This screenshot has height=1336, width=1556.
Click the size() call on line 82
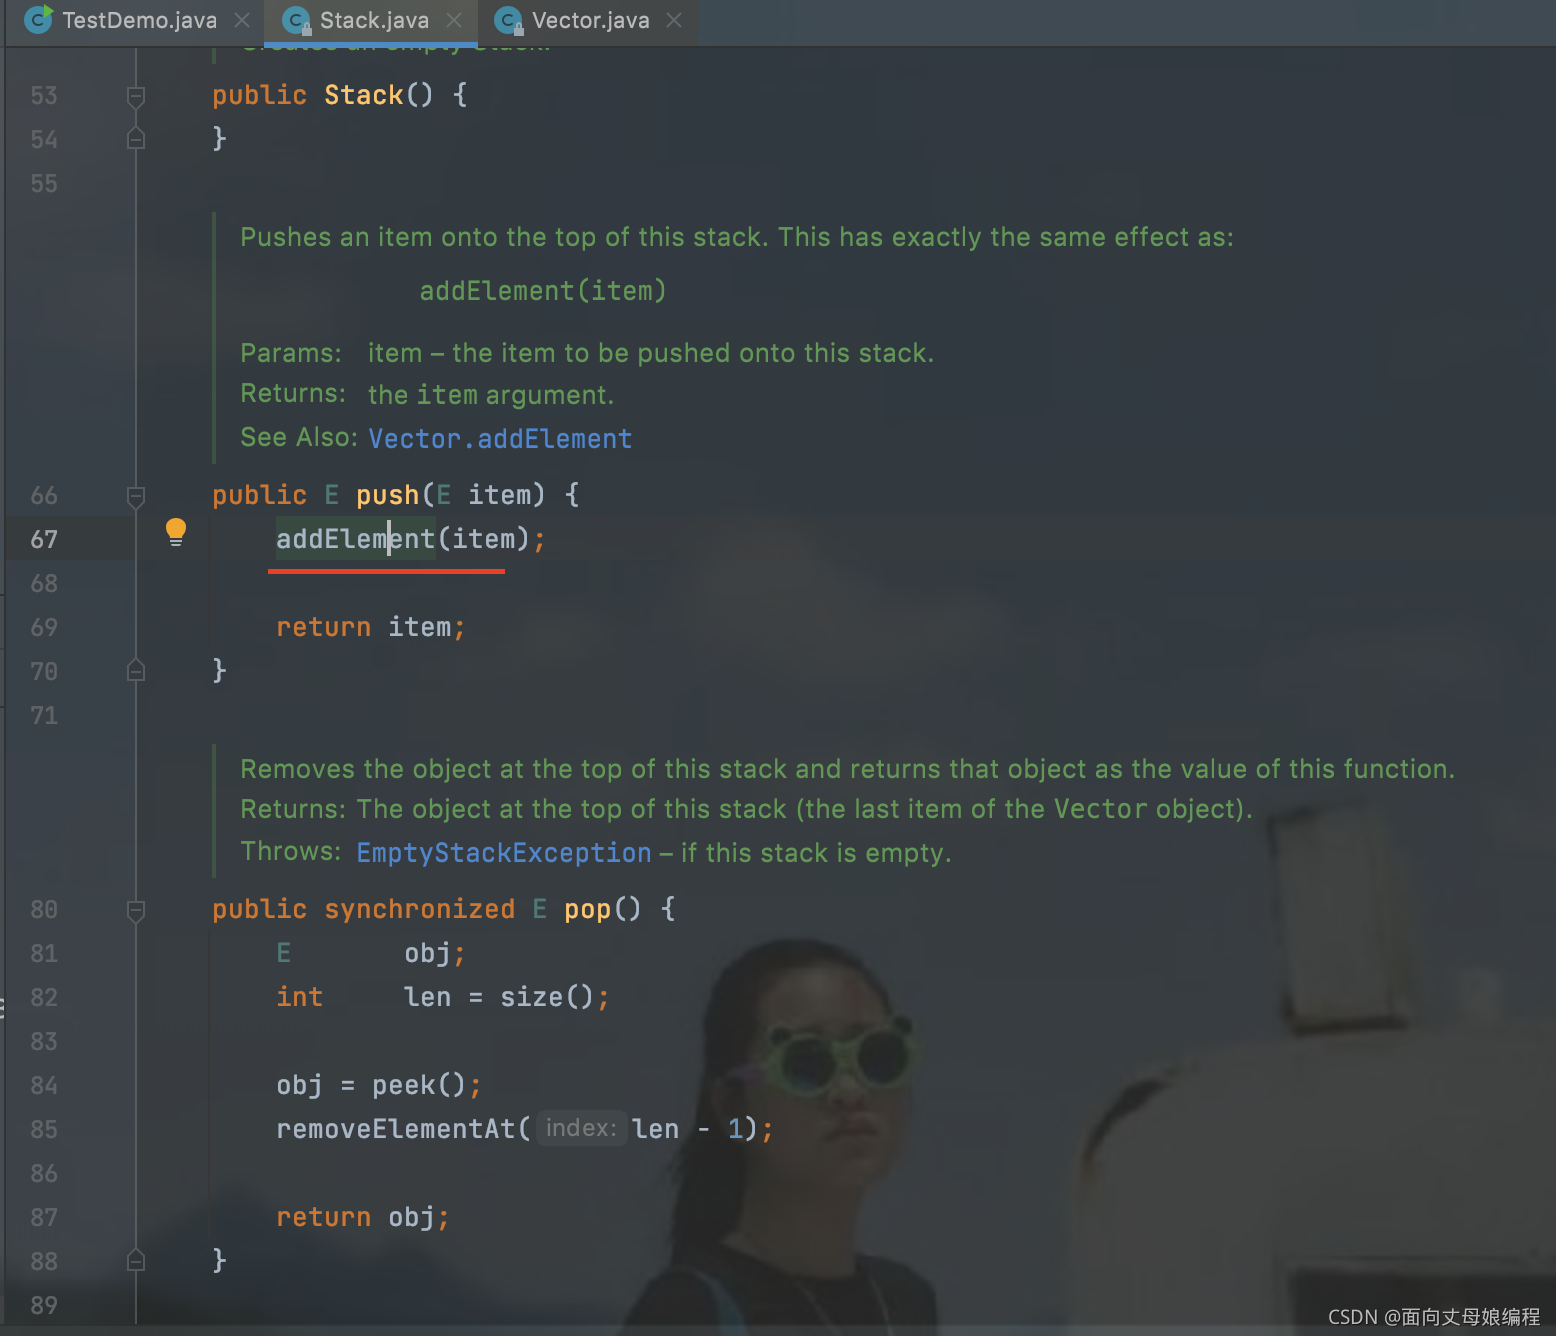point(547,997)
